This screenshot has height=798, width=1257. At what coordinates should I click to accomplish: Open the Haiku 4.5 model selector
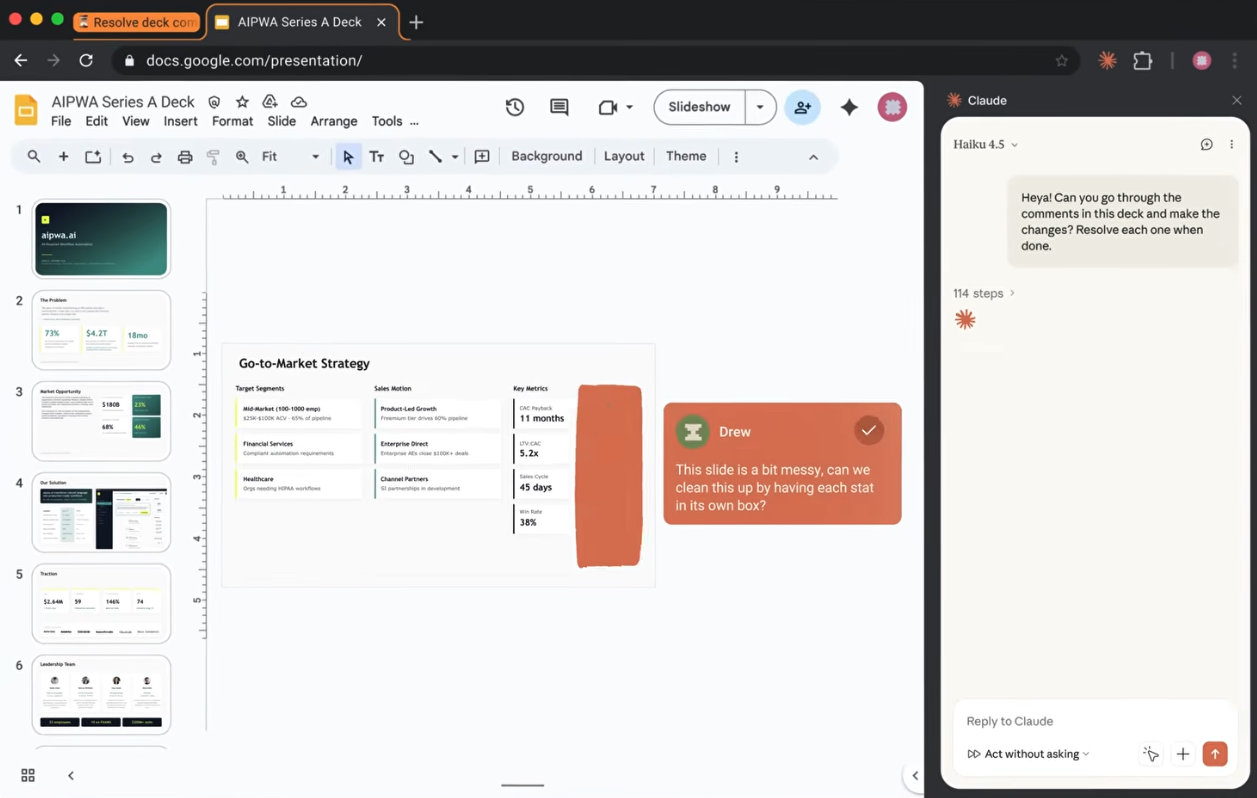click(985, 144)
